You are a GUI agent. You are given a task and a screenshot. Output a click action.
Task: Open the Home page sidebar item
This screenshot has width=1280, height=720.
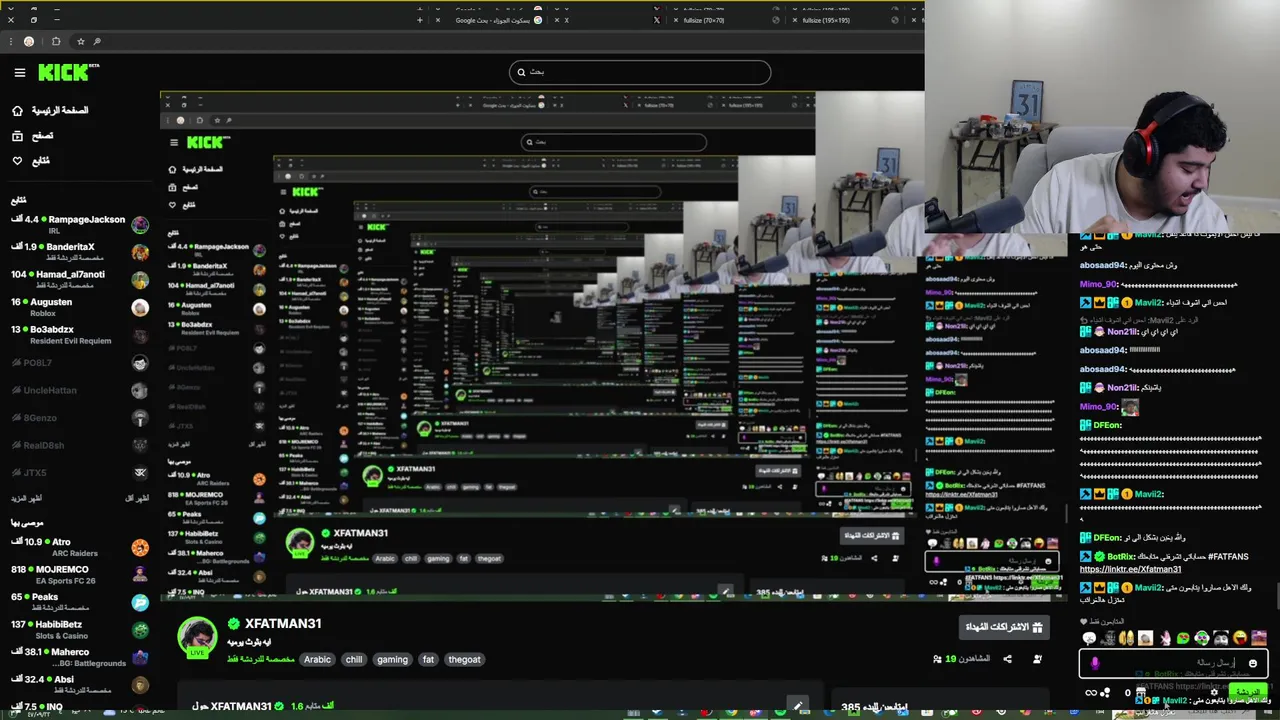tap(49, 110)
